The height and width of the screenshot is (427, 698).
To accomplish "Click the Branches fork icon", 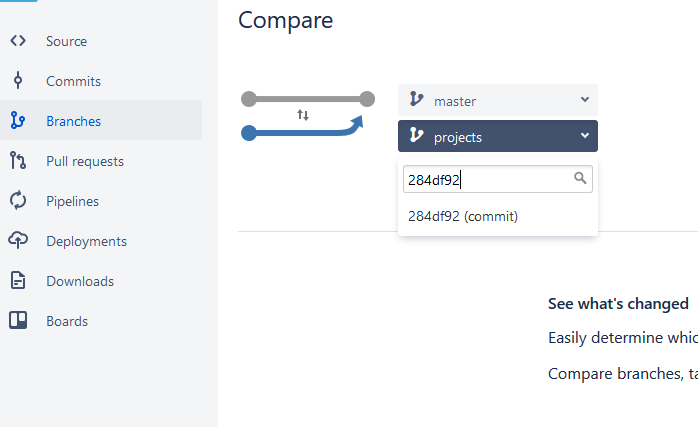I will click(x=18, y=121).
